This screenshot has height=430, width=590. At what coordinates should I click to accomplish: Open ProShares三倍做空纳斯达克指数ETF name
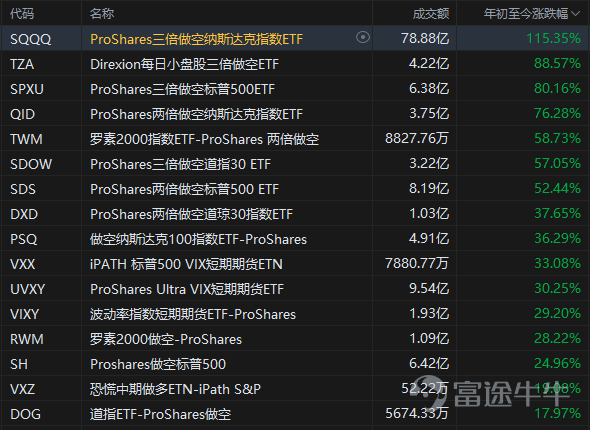click(196, 39)
